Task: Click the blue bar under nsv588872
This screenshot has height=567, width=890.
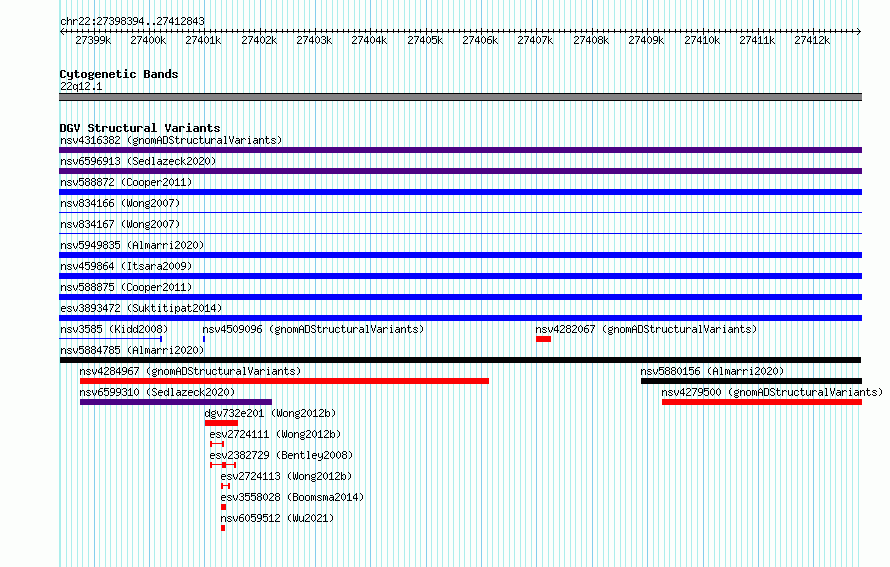Action: tap(460, 192)
